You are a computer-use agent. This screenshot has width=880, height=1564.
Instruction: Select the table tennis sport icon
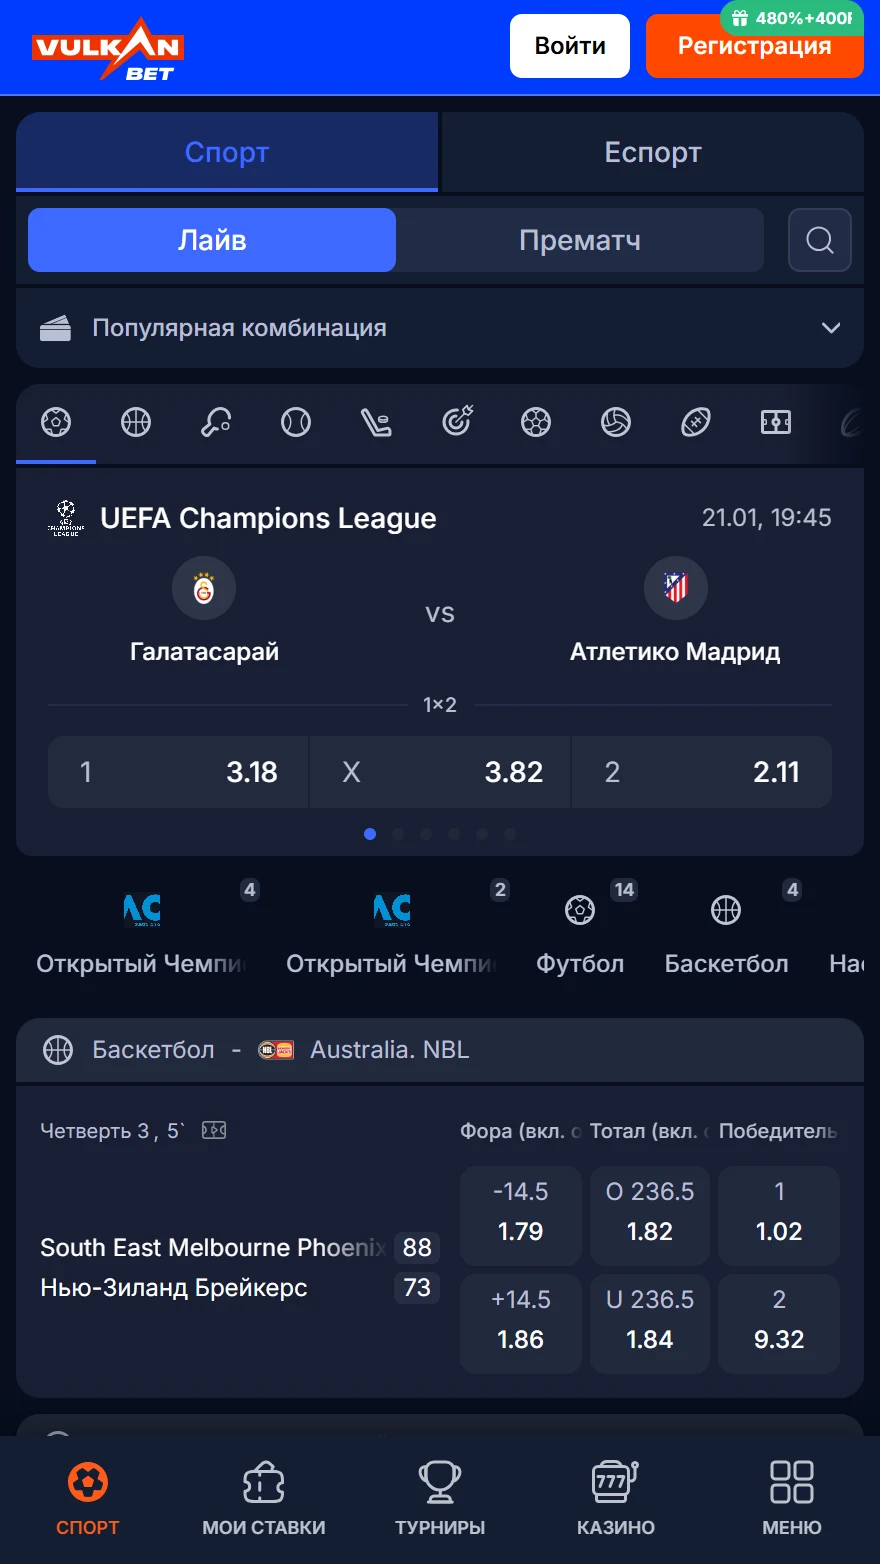pyautogui.click(x=216, y=423)
